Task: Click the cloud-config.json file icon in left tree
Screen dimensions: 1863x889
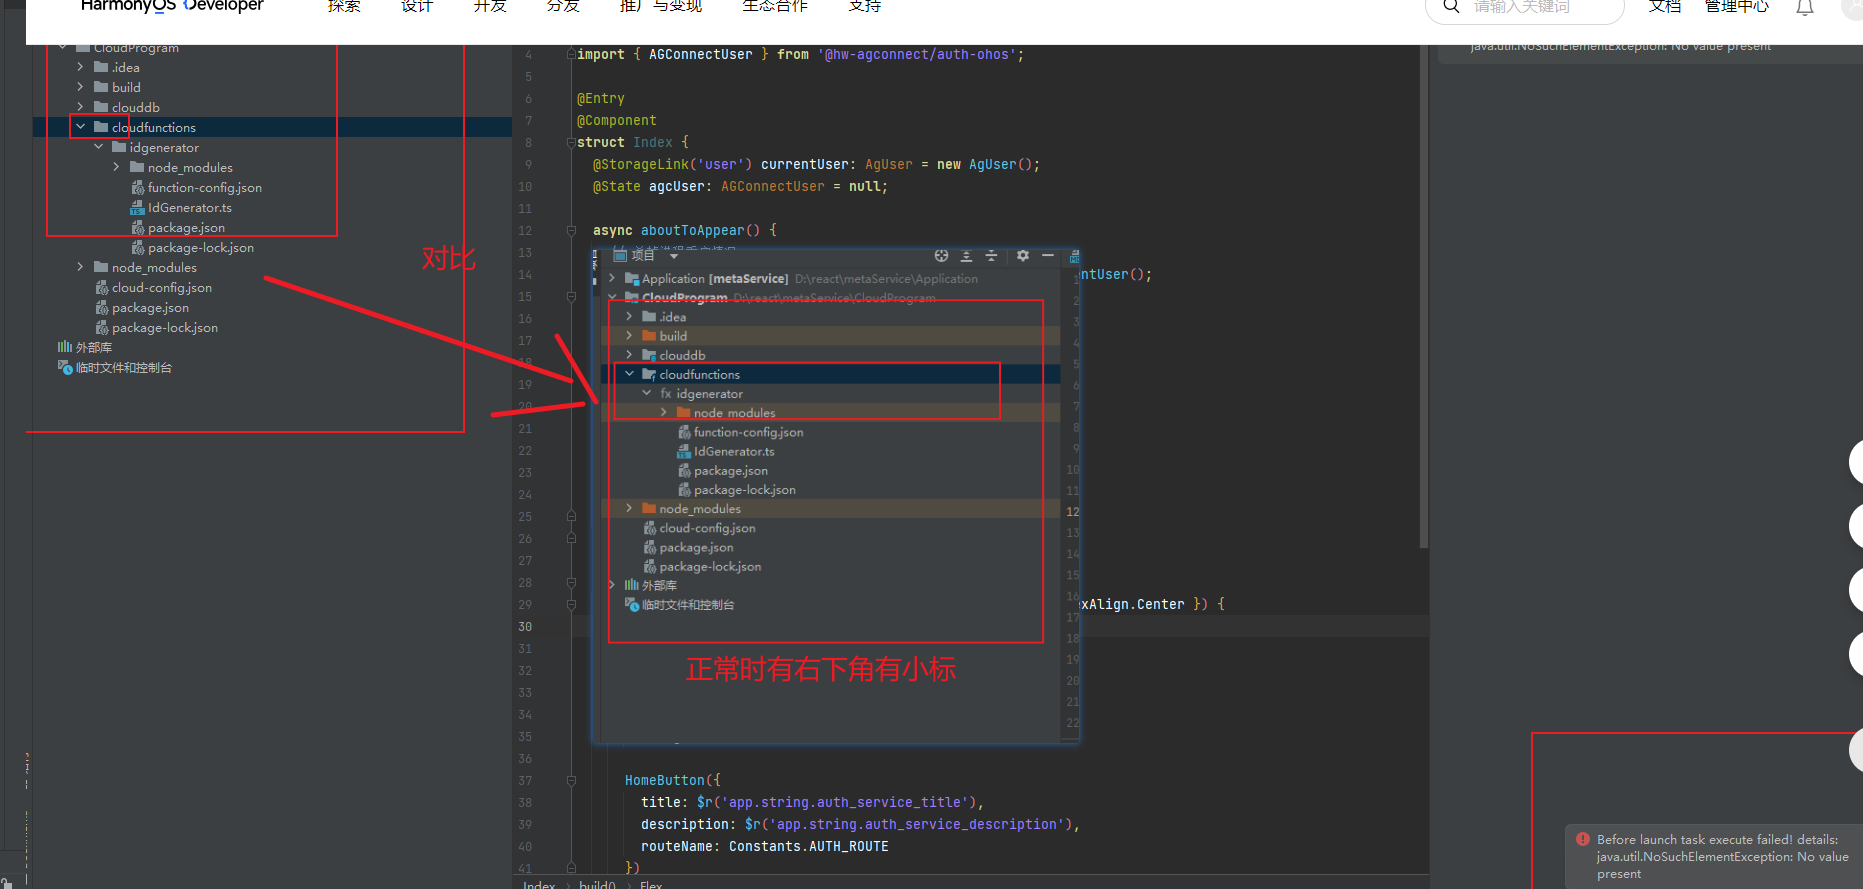Action: tap(102, 288)
